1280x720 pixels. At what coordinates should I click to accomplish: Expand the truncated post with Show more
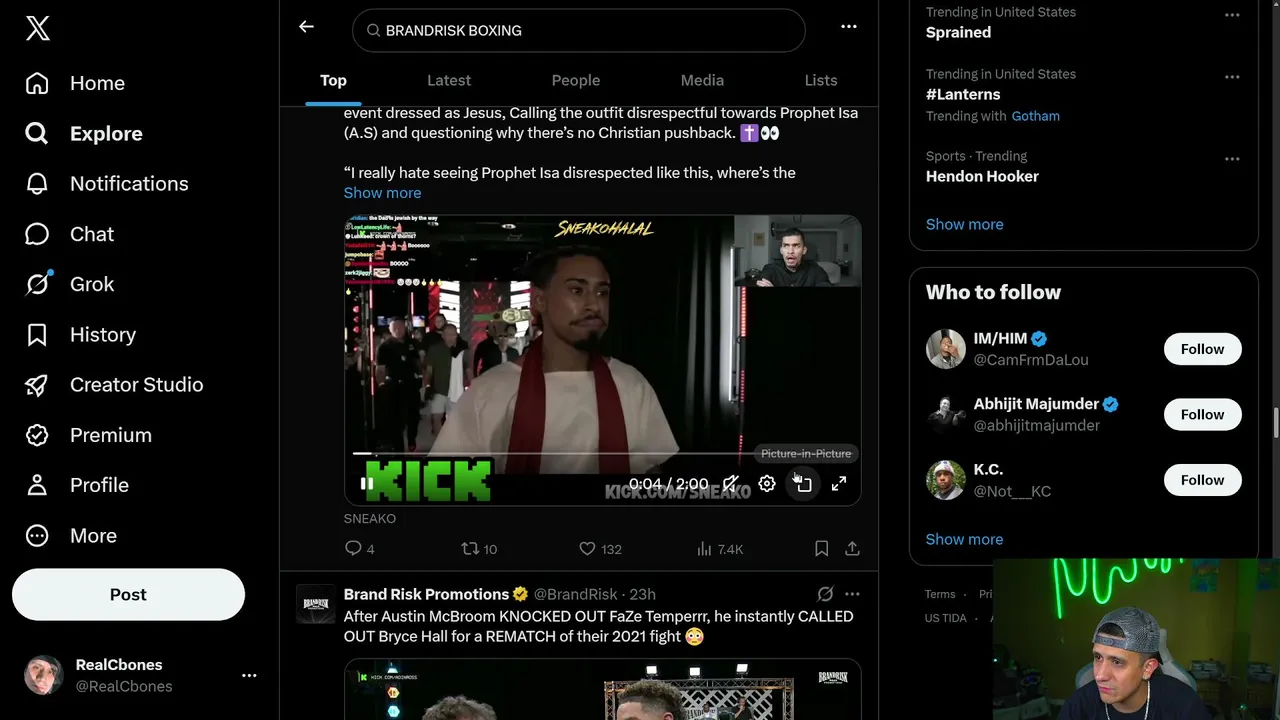tap(382, 192)
